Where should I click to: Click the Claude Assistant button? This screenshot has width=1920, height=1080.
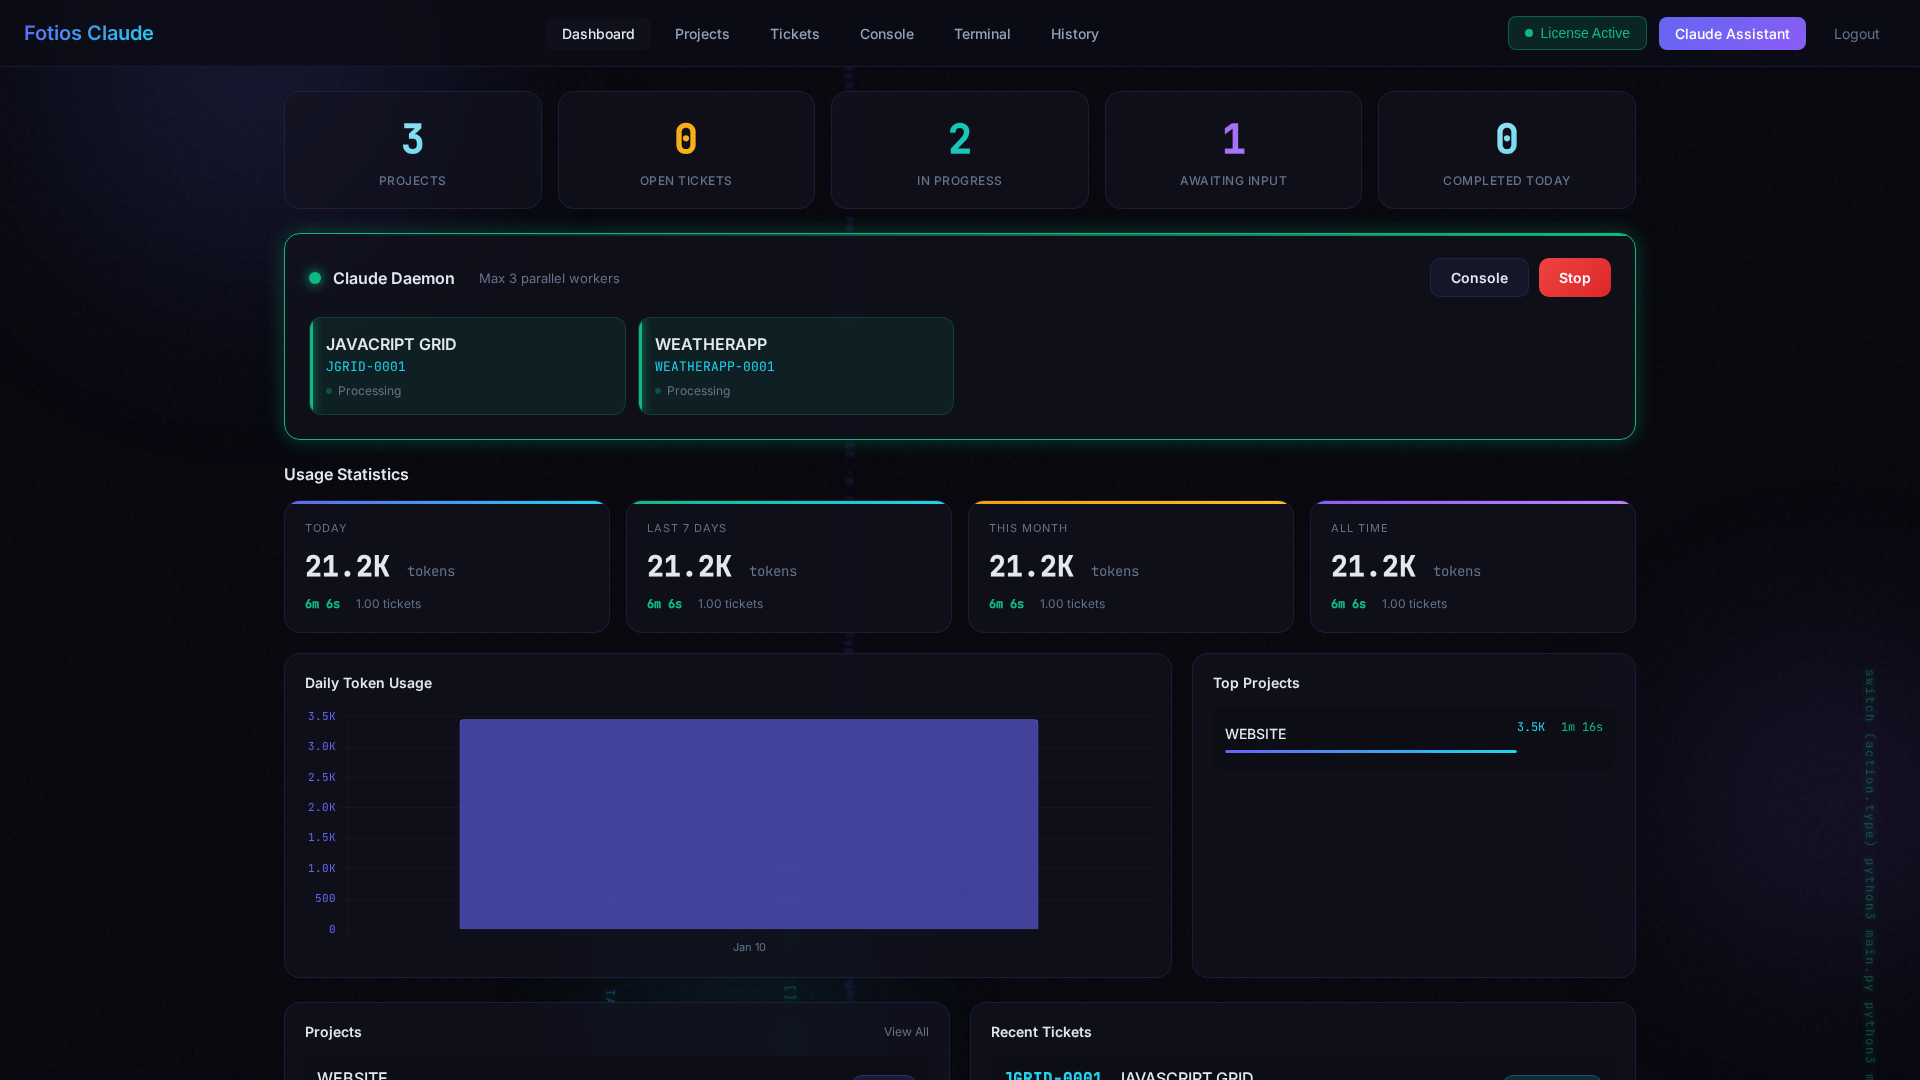click(1732, 33)
